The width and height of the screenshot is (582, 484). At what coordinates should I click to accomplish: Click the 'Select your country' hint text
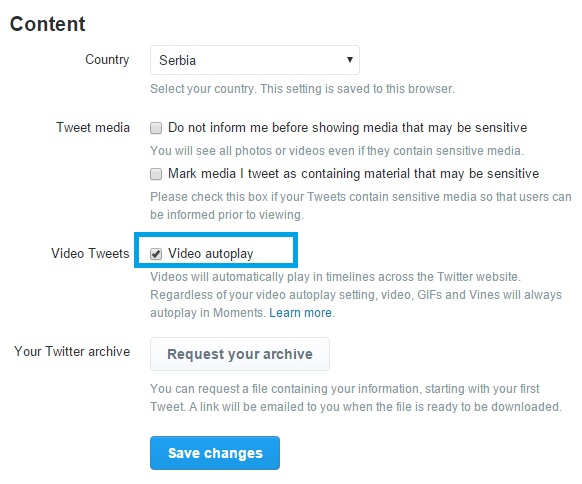302,89
